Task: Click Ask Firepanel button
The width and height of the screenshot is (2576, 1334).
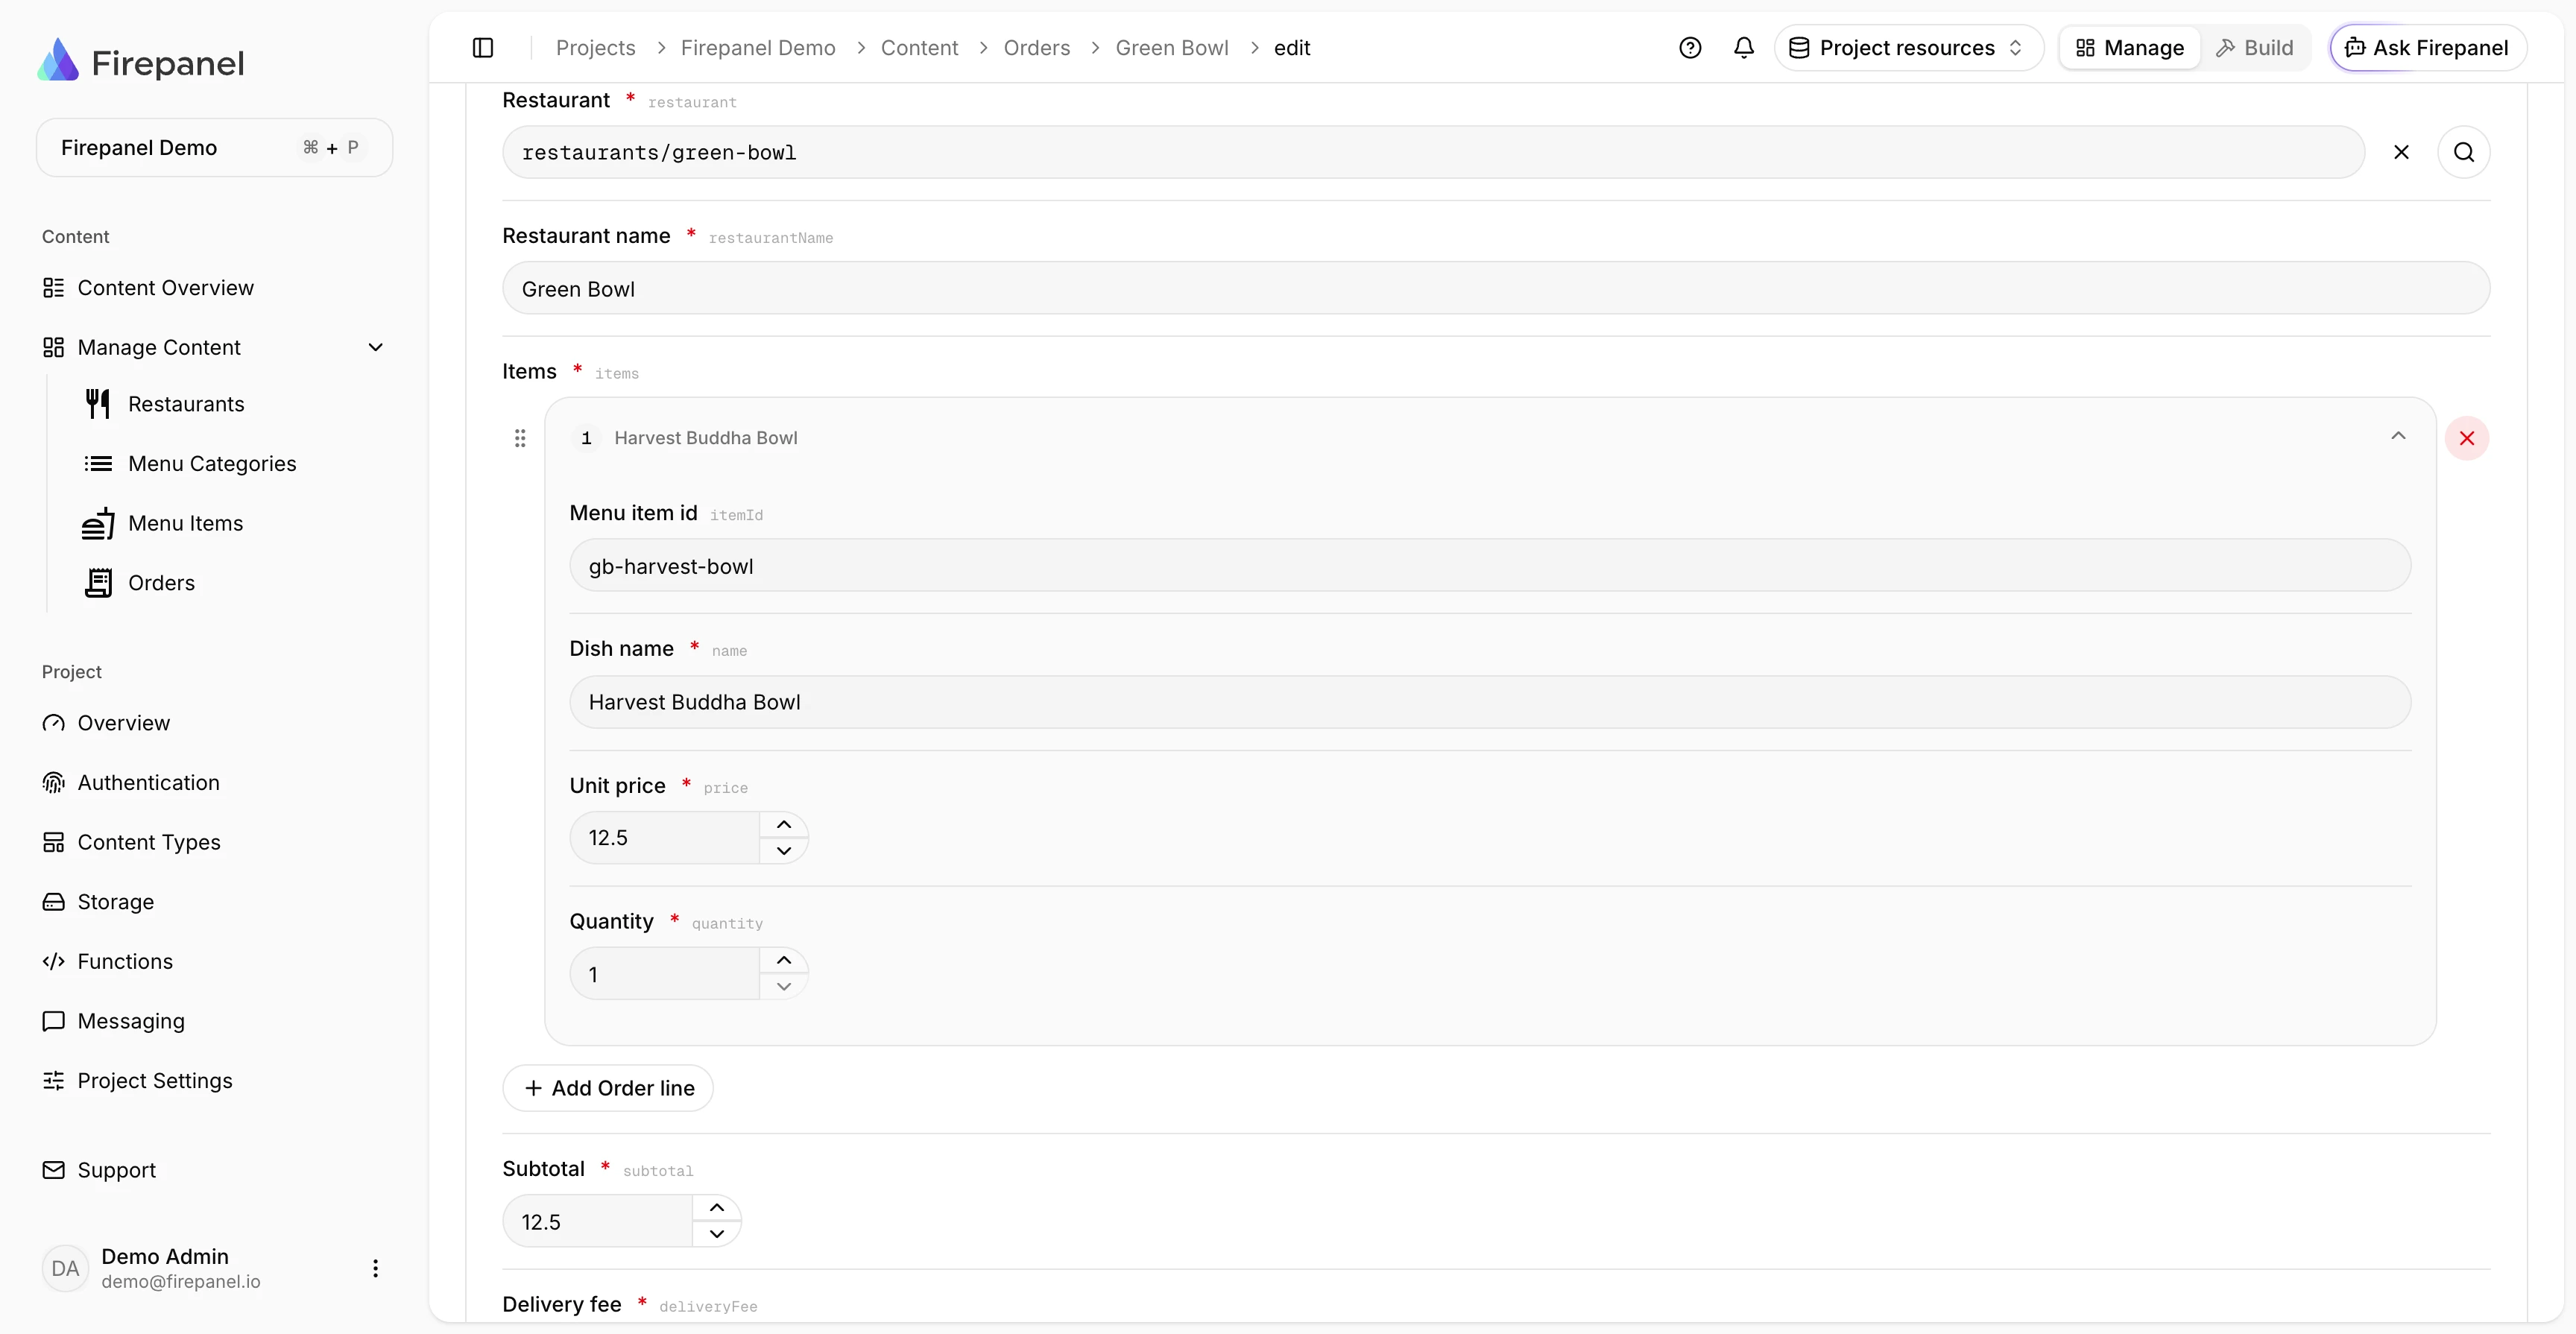Action: point(2428,48)
